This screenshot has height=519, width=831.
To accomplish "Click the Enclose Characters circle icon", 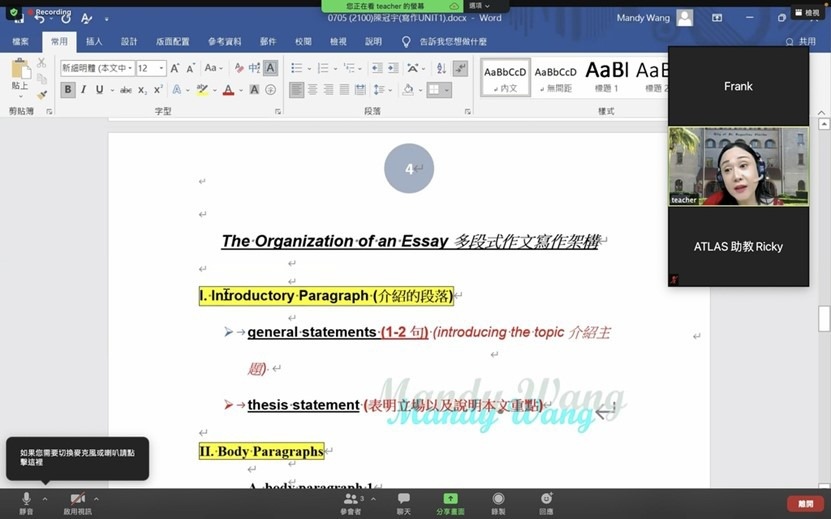I will [x=270, y=90].
